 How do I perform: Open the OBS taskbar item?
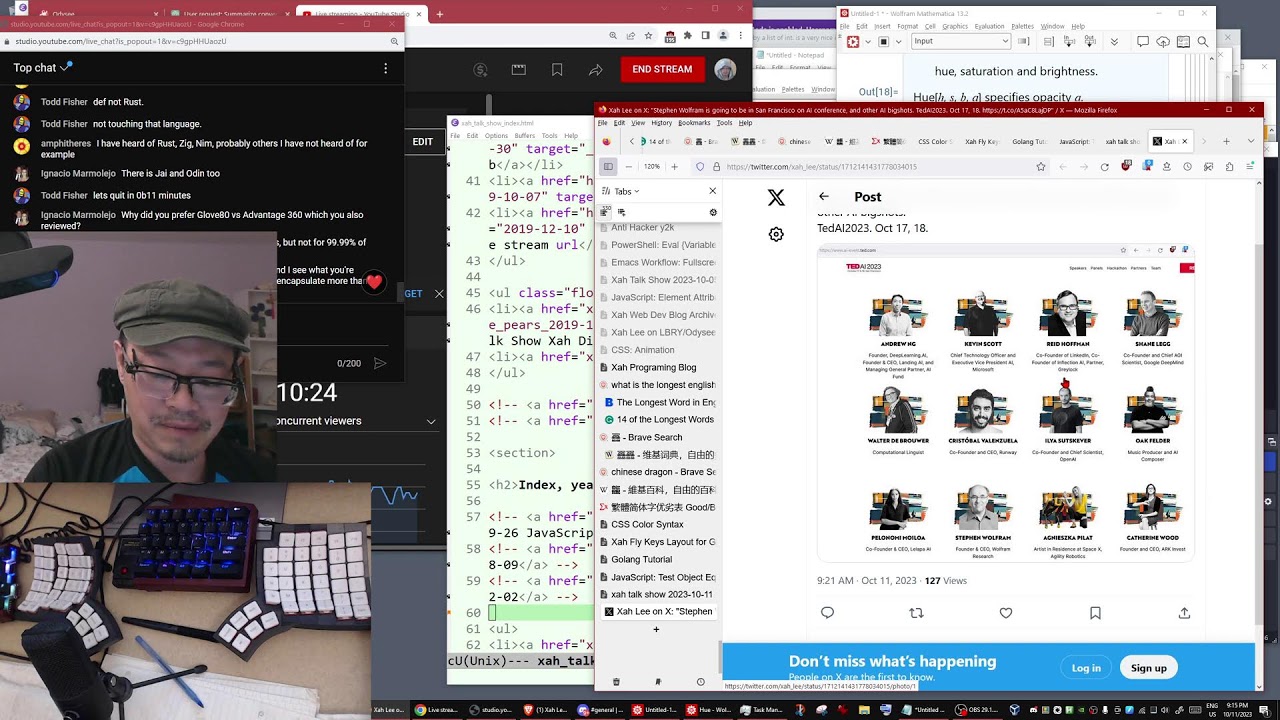point(976,710)
